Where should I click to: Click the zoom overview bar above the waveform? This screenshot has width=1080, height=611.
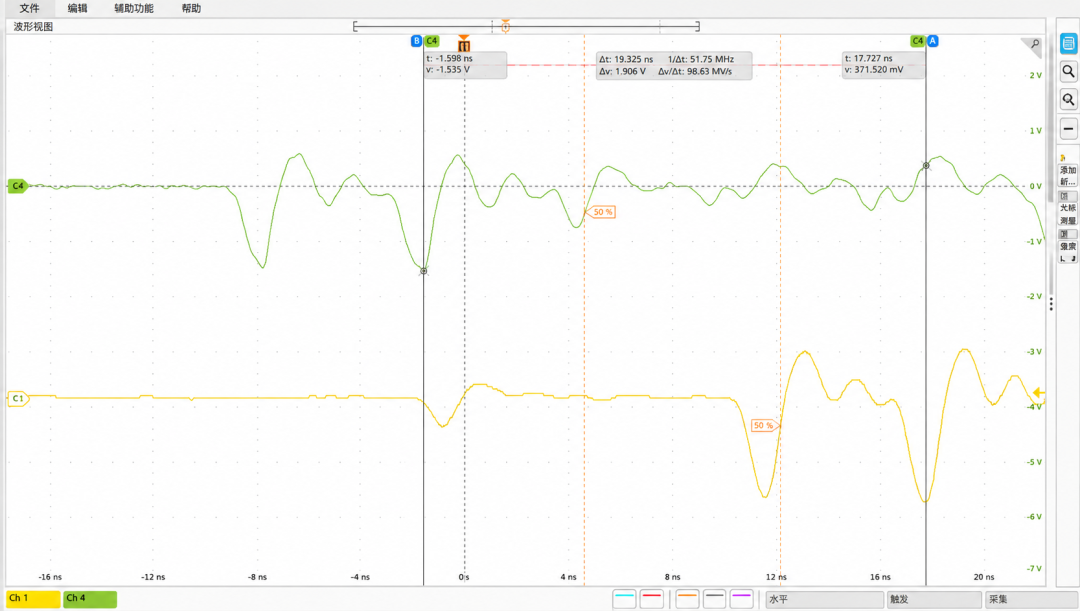(x=526, y=26)
